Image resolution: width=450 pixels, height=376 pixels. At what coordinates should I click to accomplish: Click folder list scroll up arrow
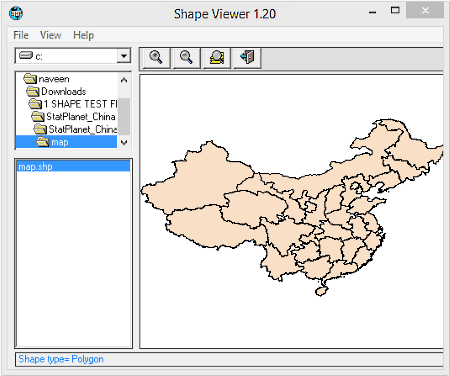click(124, 80)
